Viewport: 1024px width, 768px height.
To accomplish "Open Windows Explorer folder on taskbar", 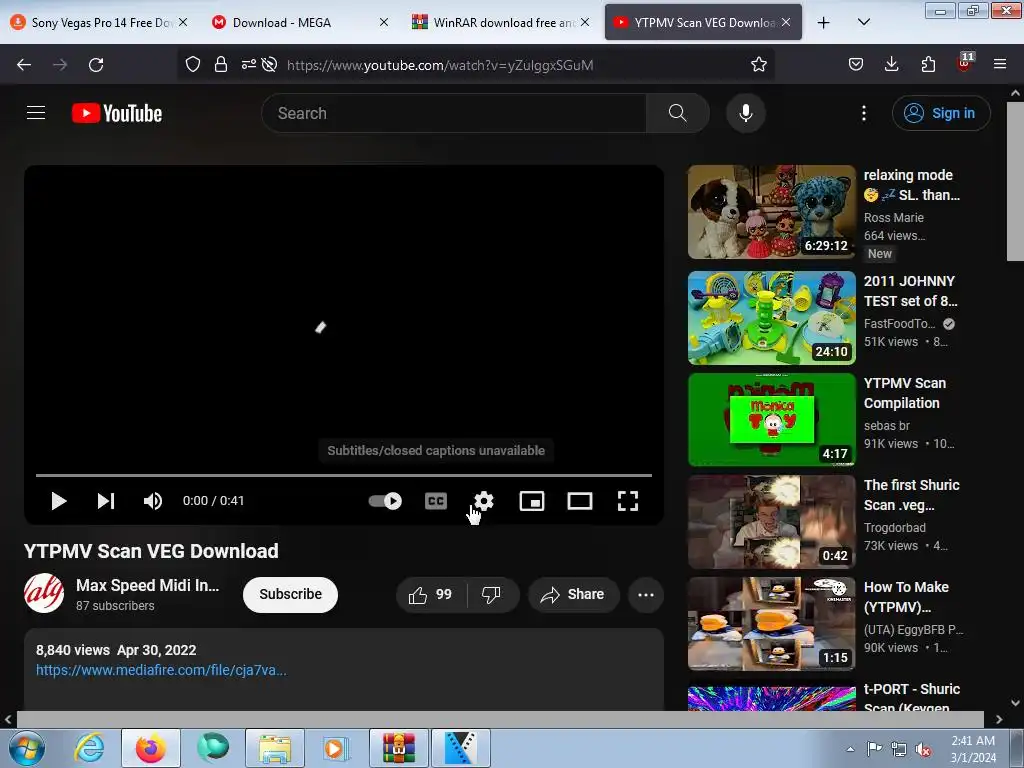I will pos(275,748).
